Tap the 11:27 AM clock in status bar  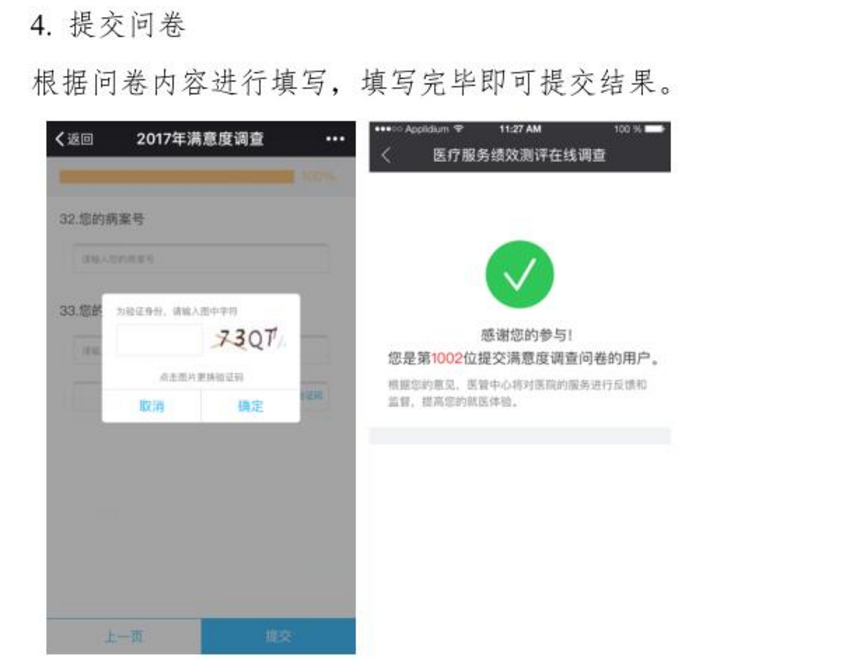pos(520,129)
